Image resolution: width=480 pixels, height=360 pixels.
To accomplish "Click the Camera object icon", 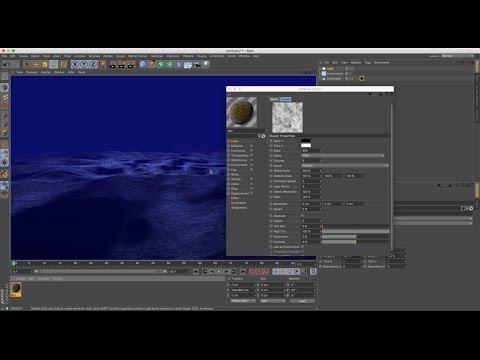I will 197,64.
